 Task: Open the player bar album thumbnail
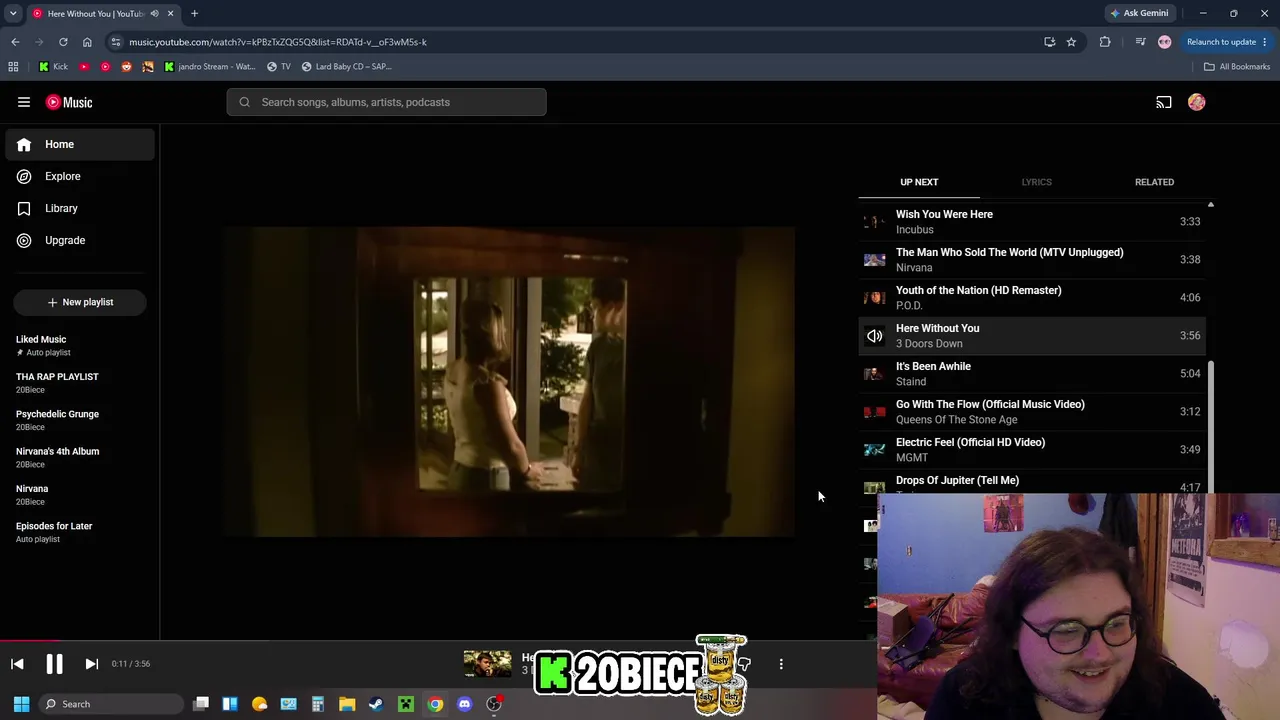point(487,664)
